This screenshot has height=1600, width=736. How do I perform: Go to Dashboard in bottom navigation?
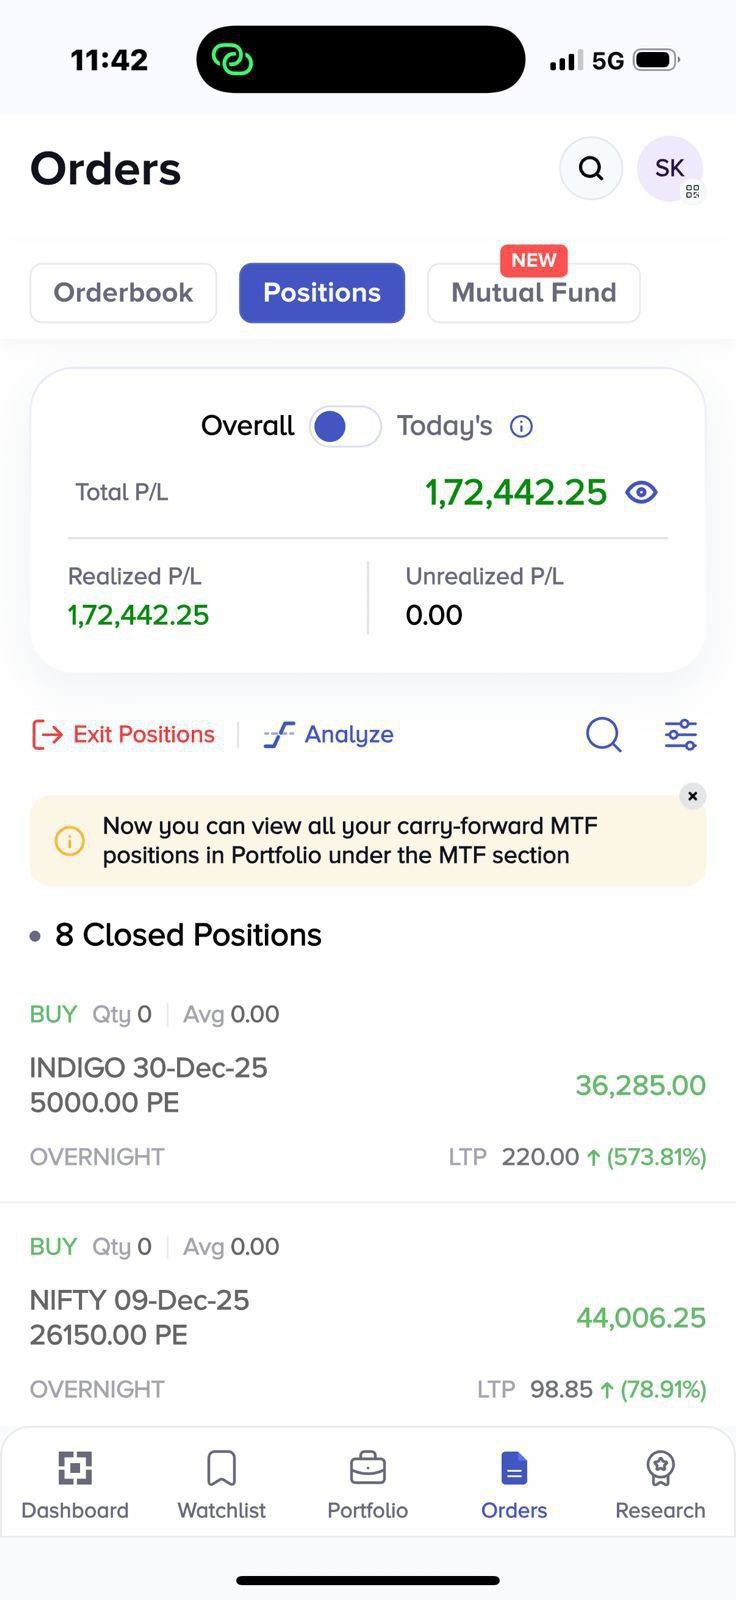click(x=75, y=1485)
